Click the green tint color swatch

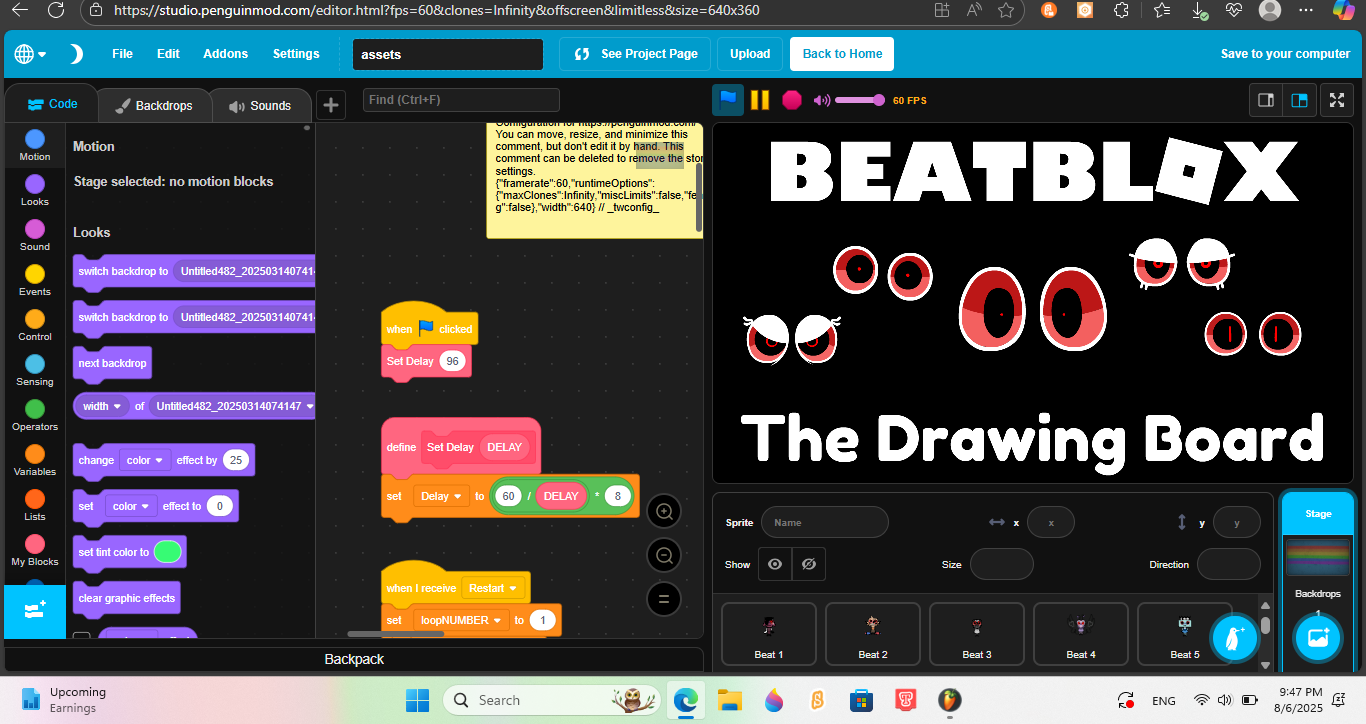tap(168, 552)
